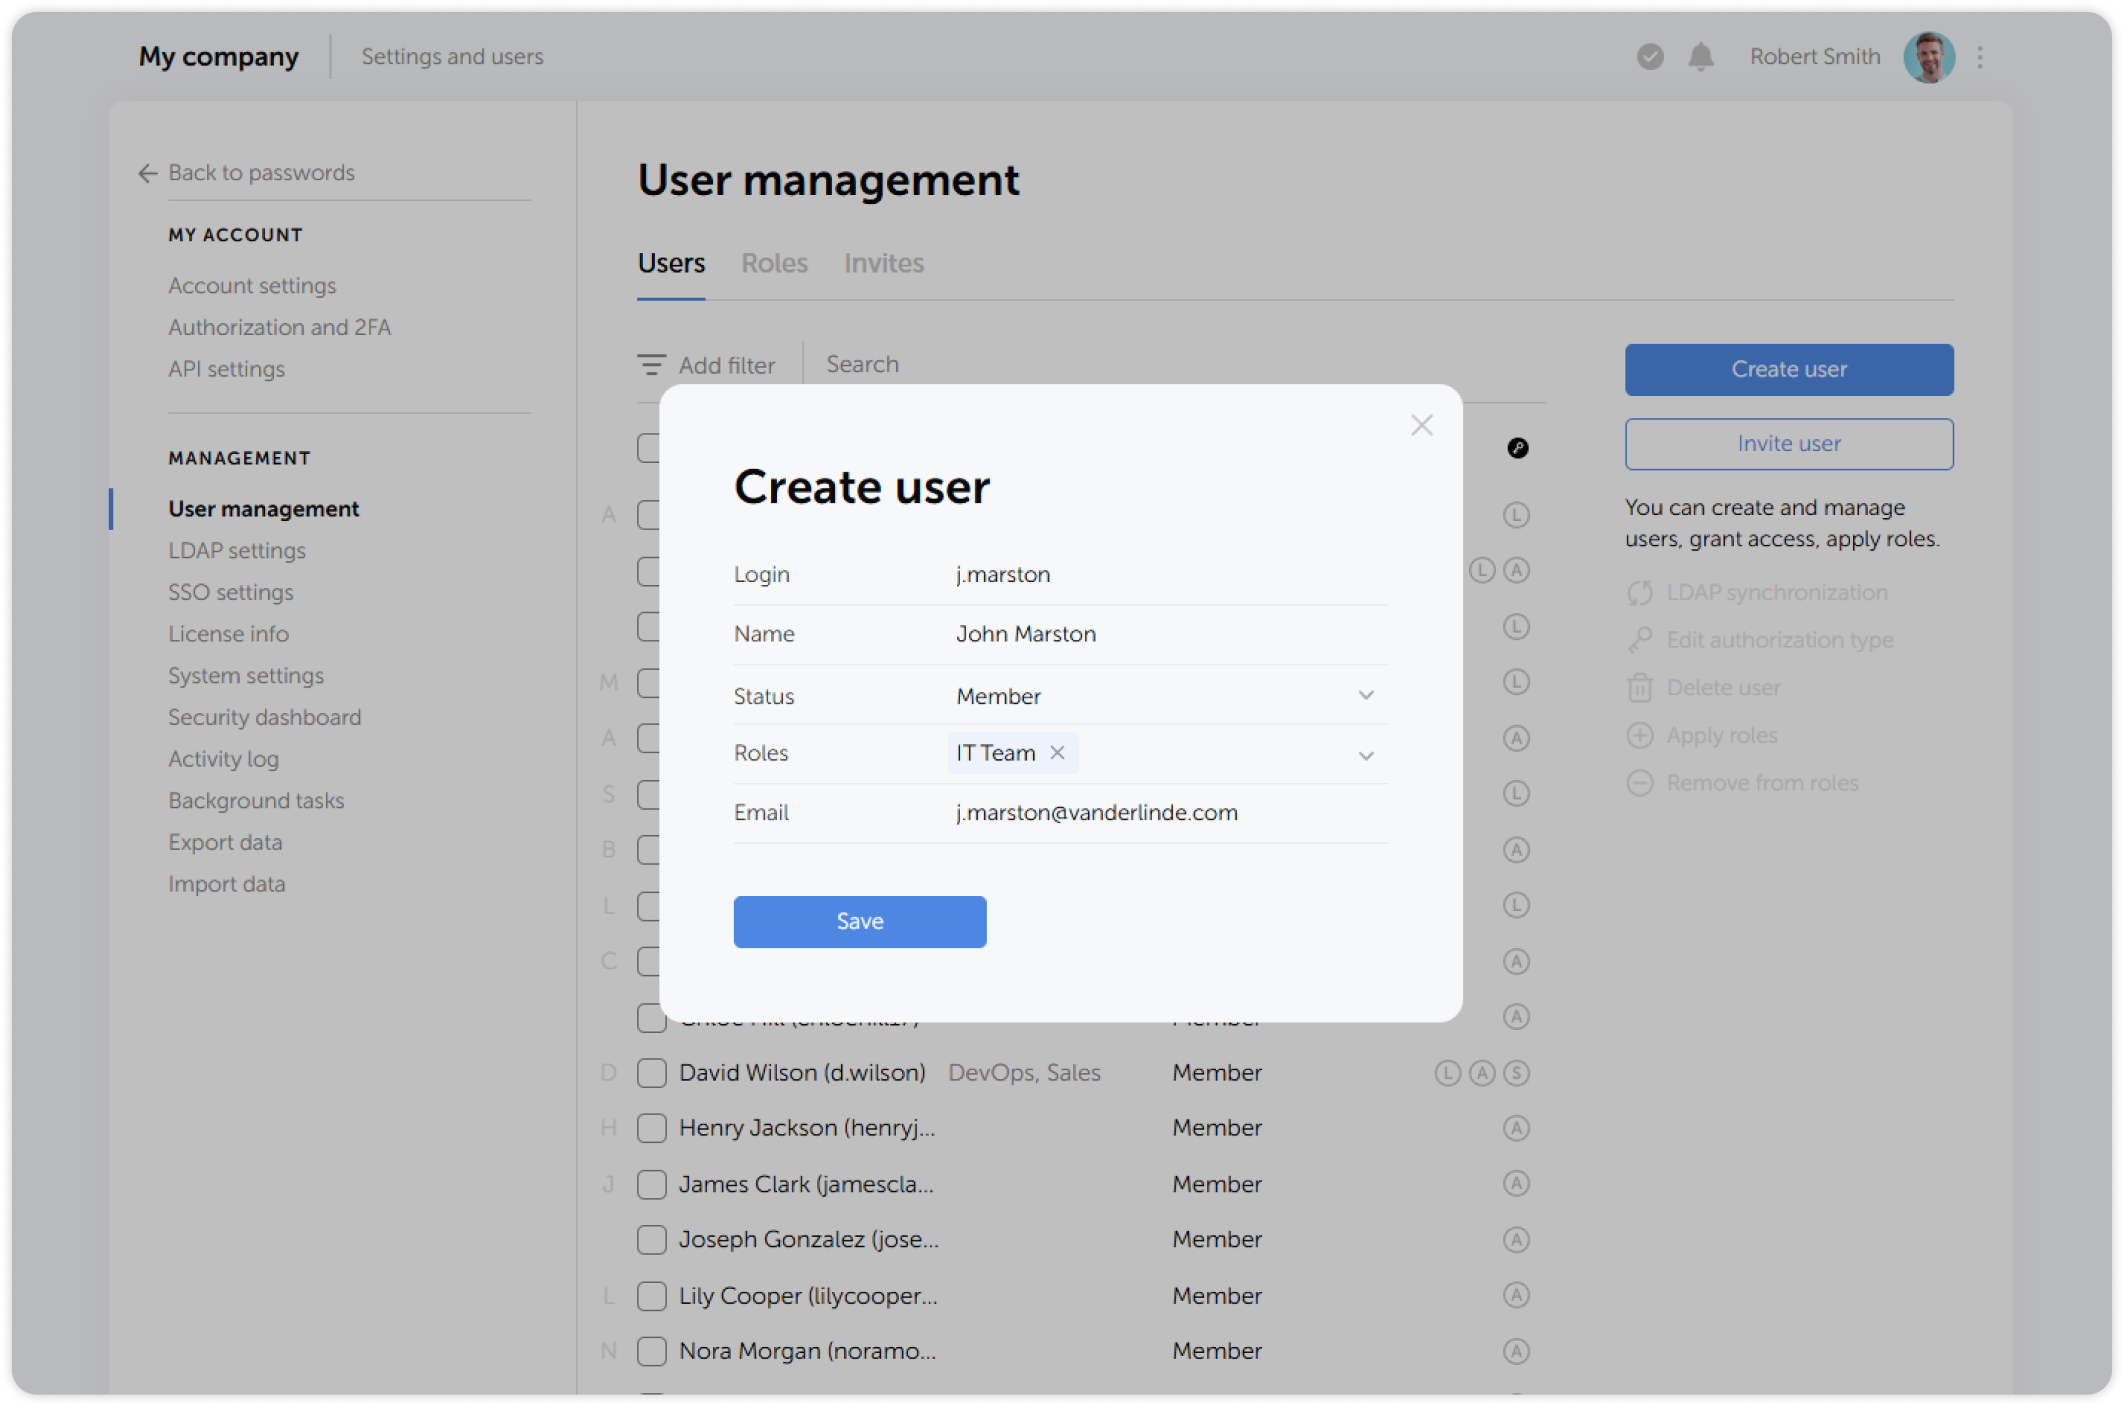Select Henry Jackson's row checkbox
Viewport: 2124px width, 1407px height.
click(651, 1127)
